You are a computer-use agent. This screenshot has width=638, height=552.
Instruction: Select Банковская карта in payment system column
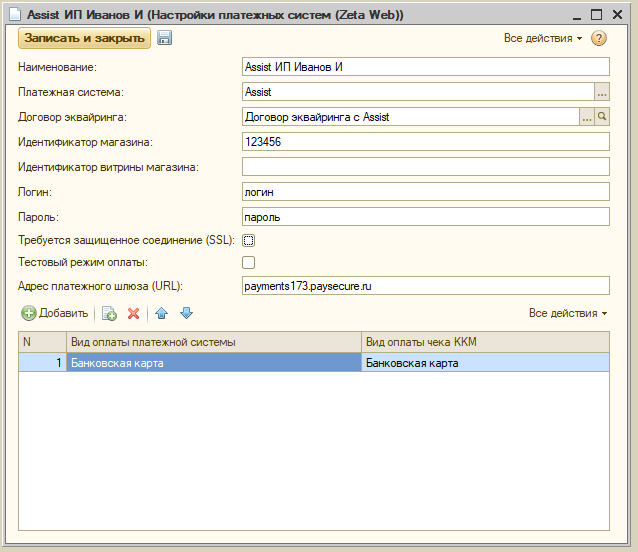214,362
